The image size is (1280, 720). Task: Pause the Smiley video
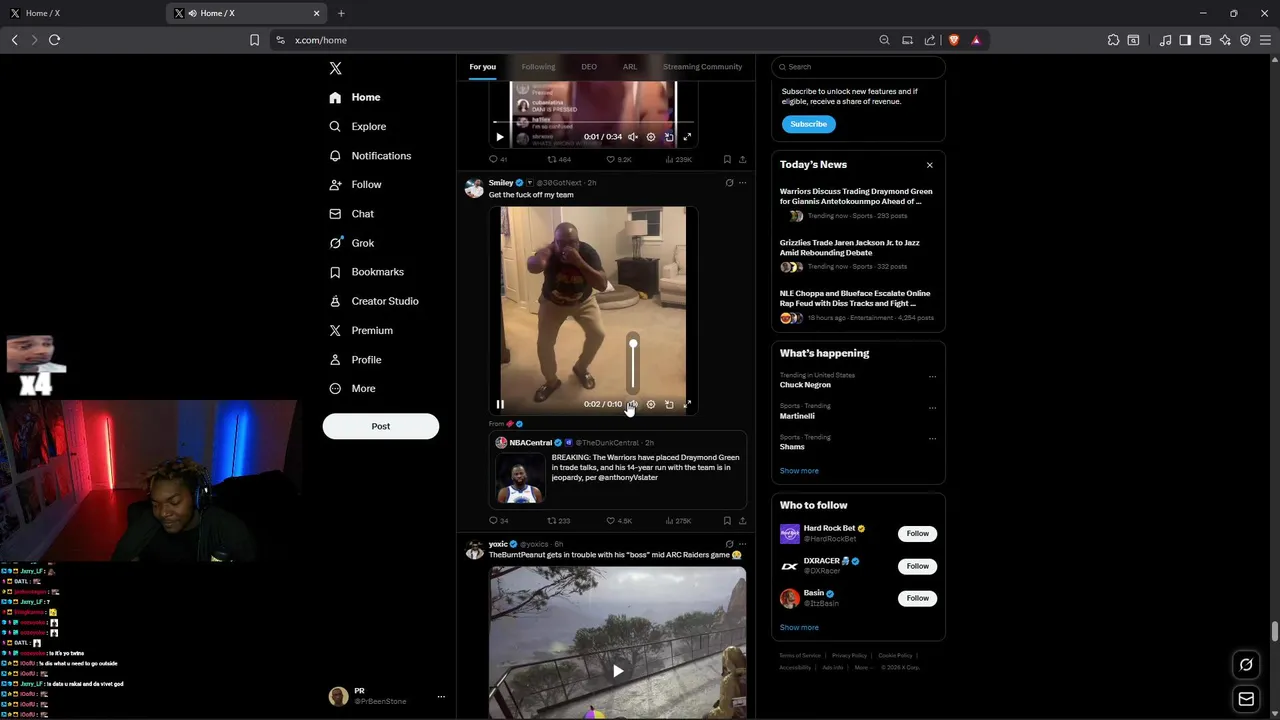(x=500, y=404)
